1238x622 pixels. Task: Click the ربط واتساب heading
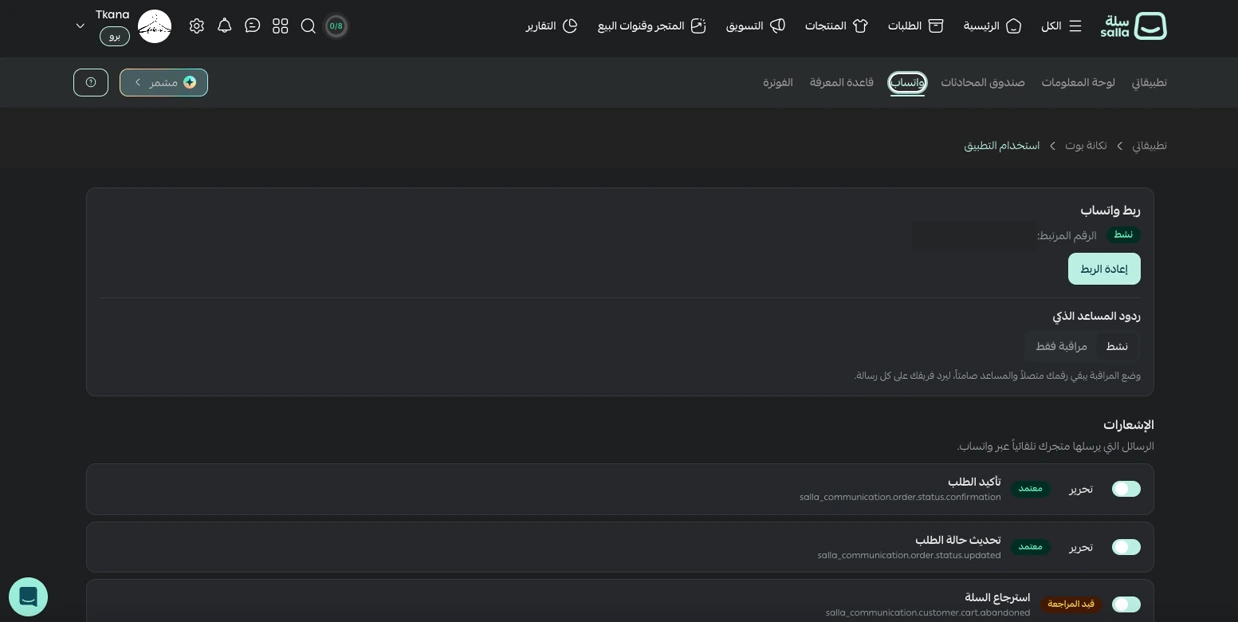1110,210
